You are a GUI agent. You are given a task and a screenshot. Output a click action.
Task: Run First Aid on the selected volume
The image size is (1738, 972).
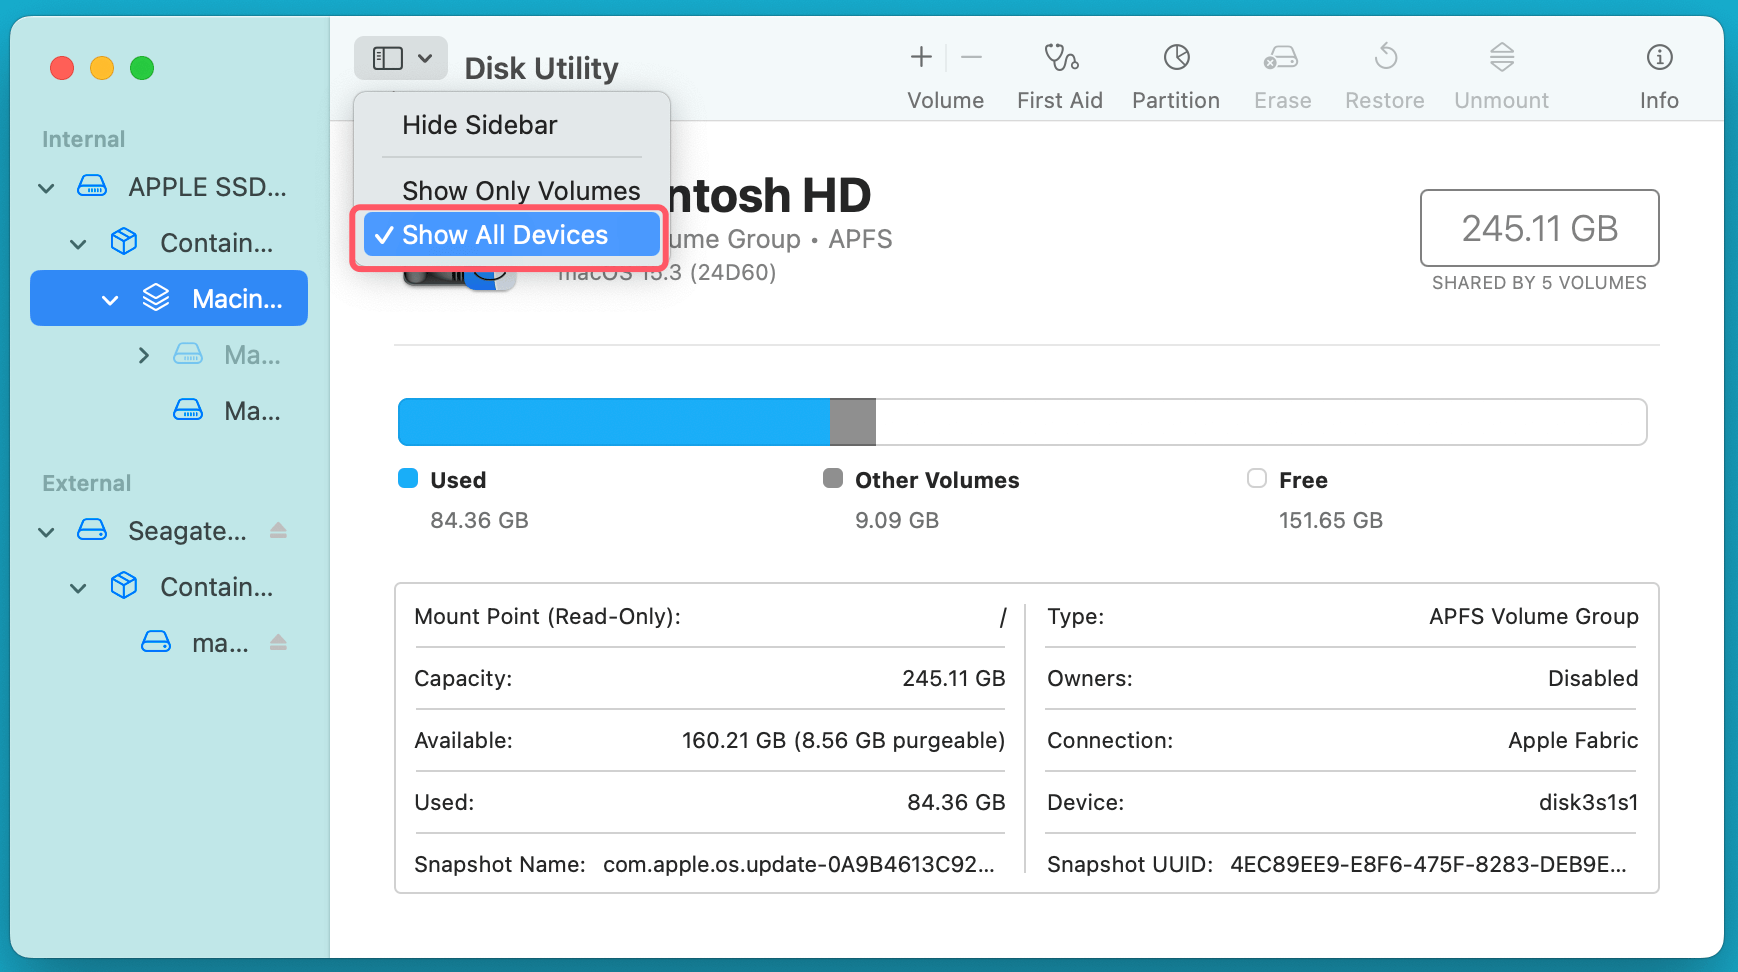[1059, 75]
